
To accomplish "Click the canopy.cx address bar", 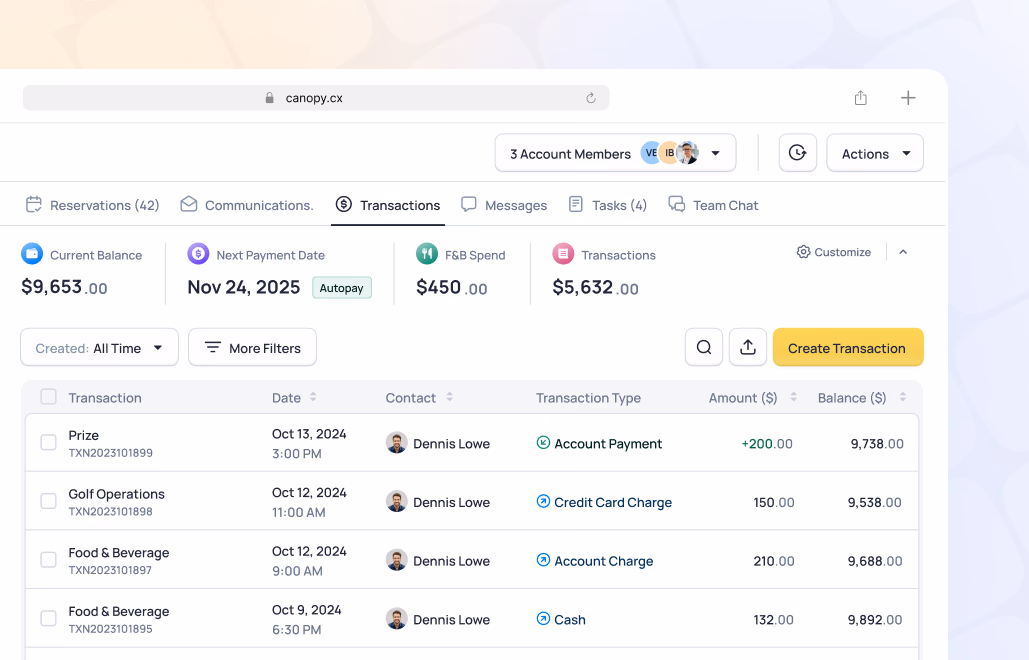I will click(x=316, y=98).
